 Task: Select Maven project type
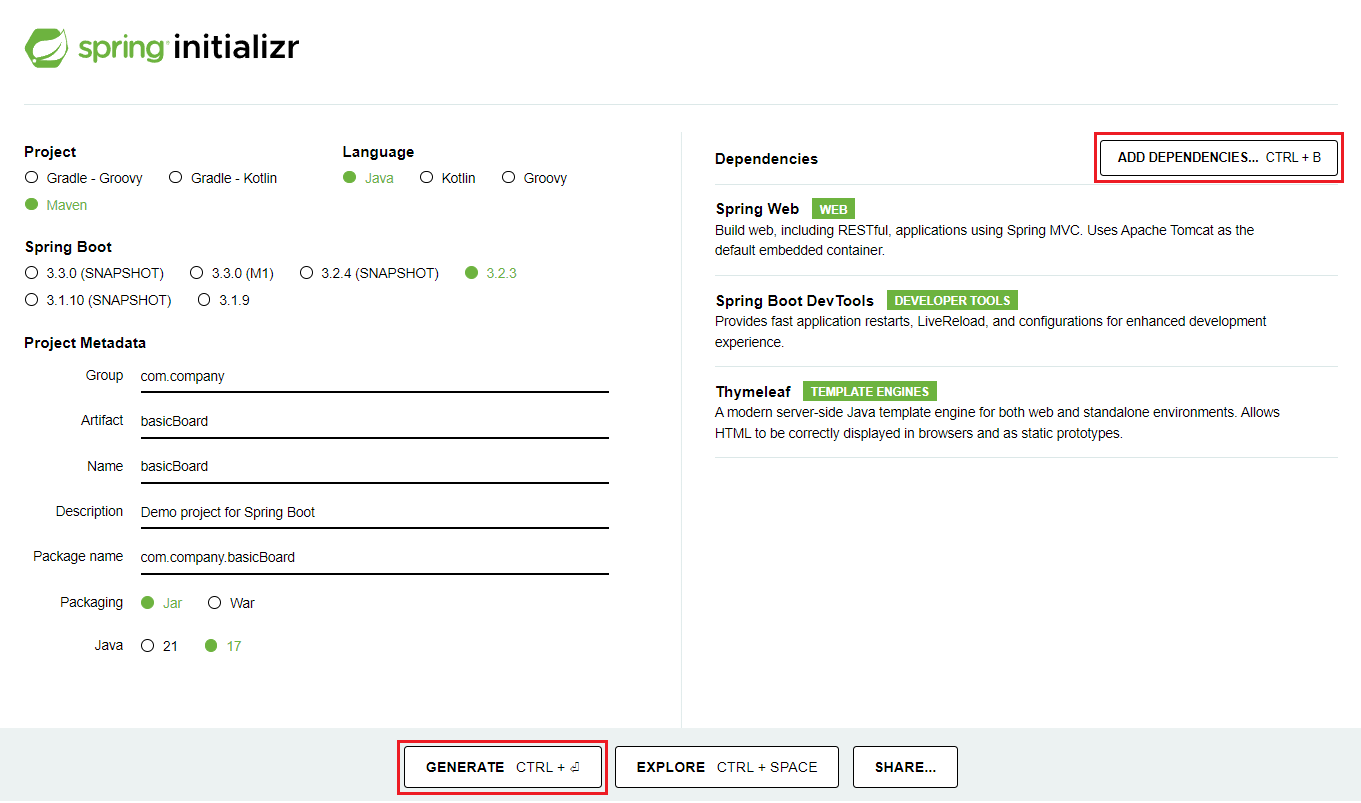pos(56,205)
